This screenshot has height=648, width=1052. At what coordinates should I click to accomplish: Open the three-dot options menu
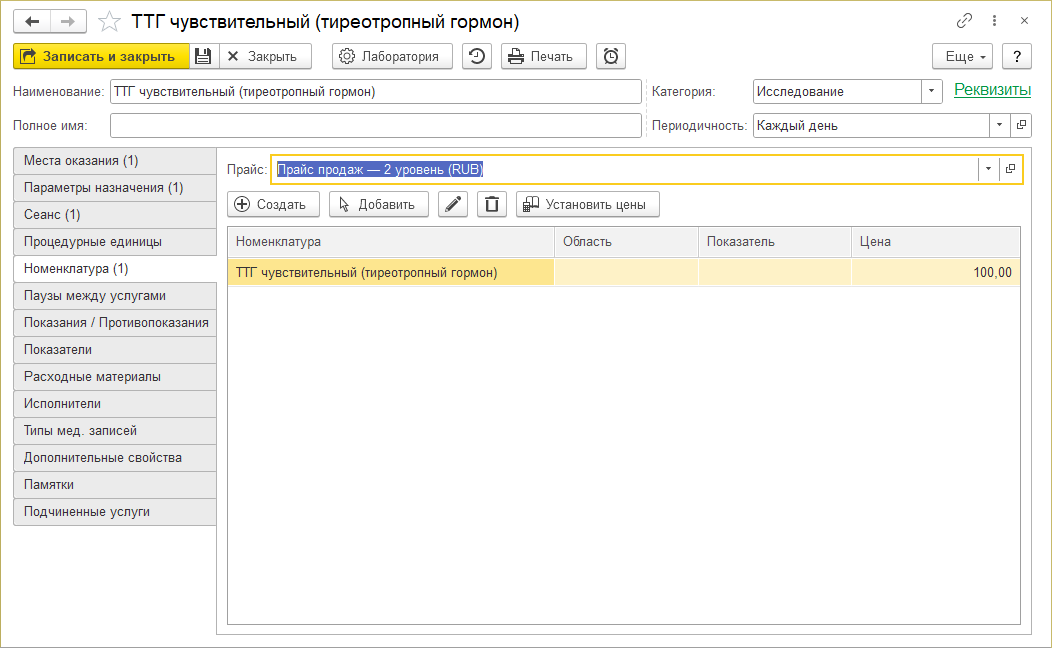(x=994, y=21)
